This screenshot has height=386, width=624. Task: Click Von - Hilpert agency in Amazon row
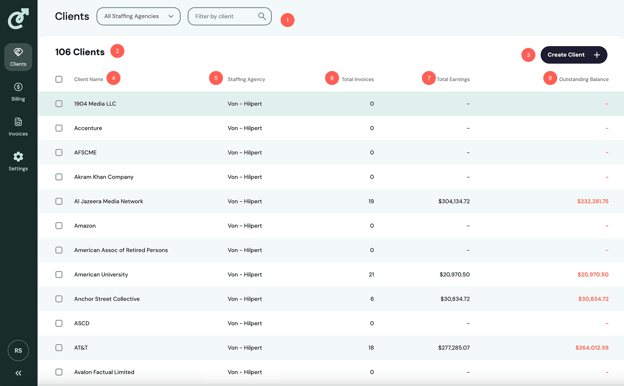pos(245,226)
